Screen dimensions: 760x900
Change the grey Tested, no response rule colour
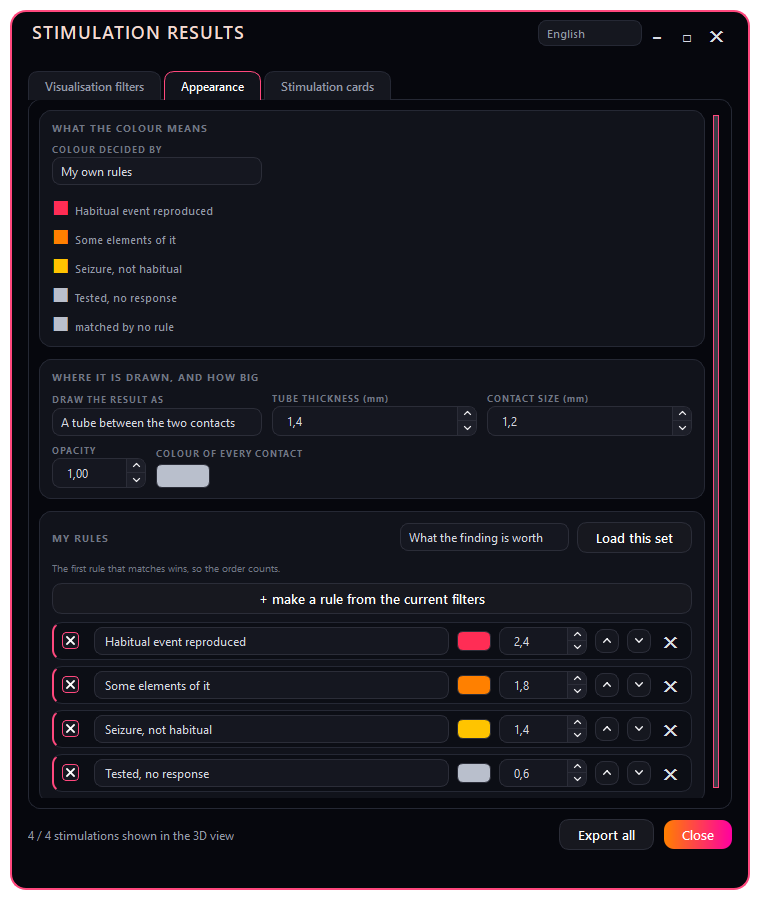pos(474,774)
